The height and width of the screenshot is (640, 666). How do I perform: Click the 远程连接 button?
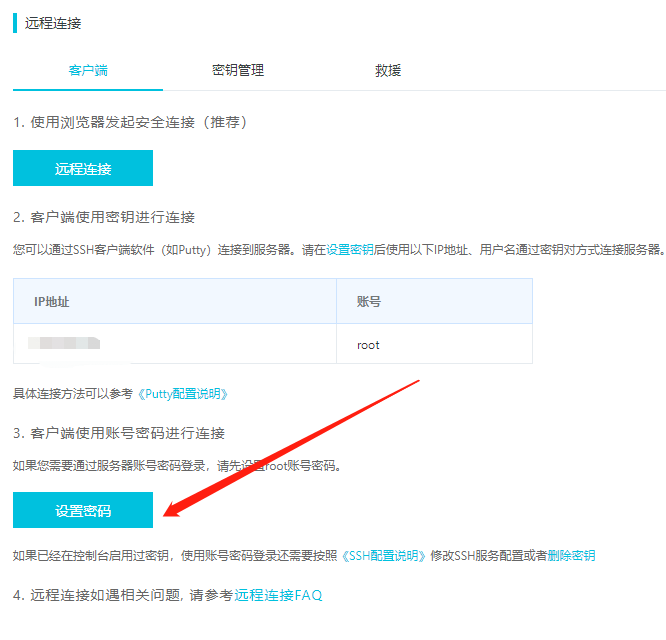(83, 169)
